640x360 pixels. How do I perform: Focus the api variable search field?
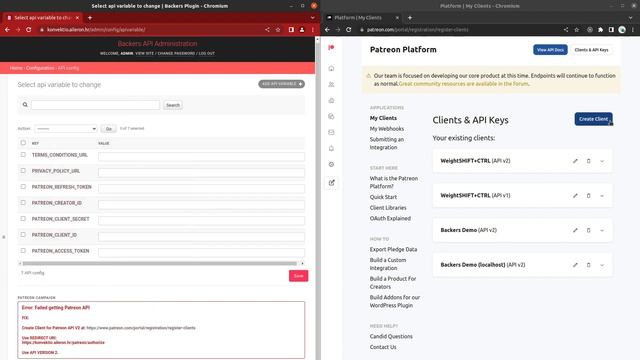coord(96,105)
